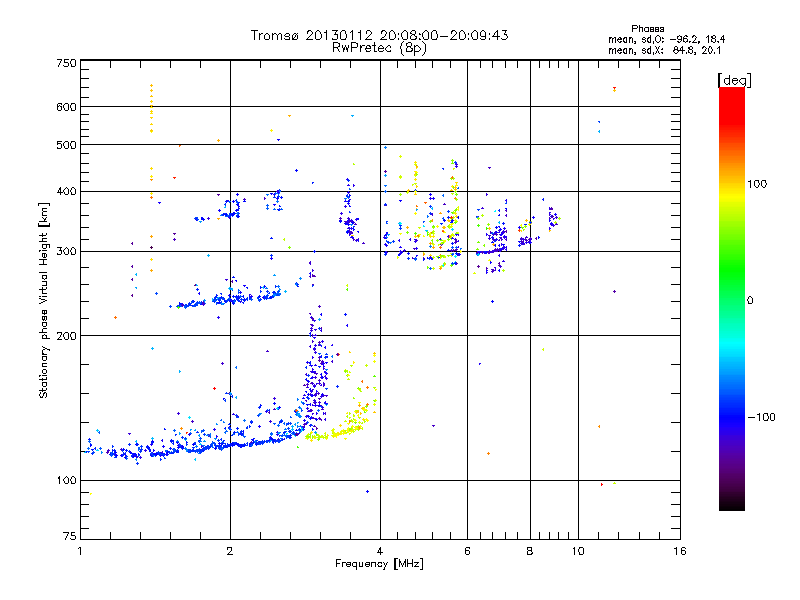
Task: Click the '600' height axis tick label
Action: pyautogui.click(x=66, y=107)
